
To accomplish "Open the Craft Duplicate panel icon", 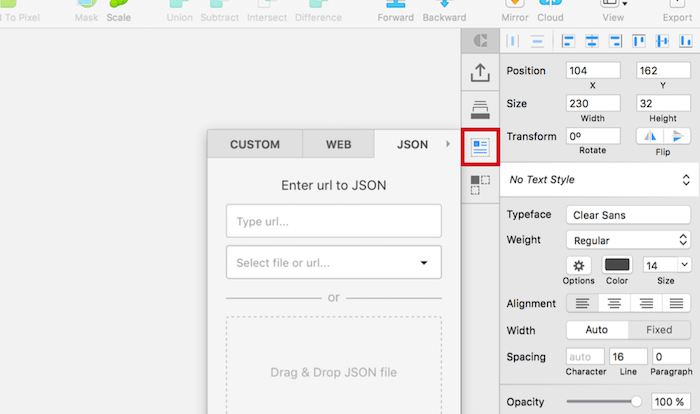I will 480,184.
